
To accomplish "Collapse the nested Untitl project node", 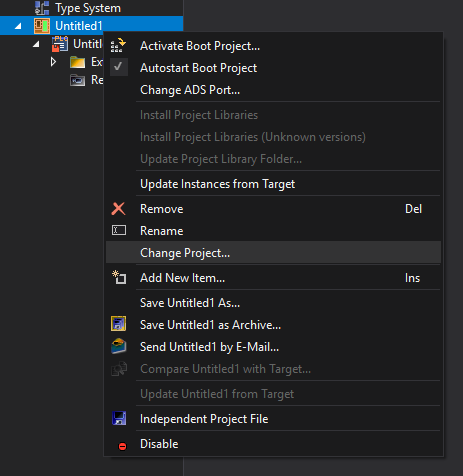I will pos(36,44).
